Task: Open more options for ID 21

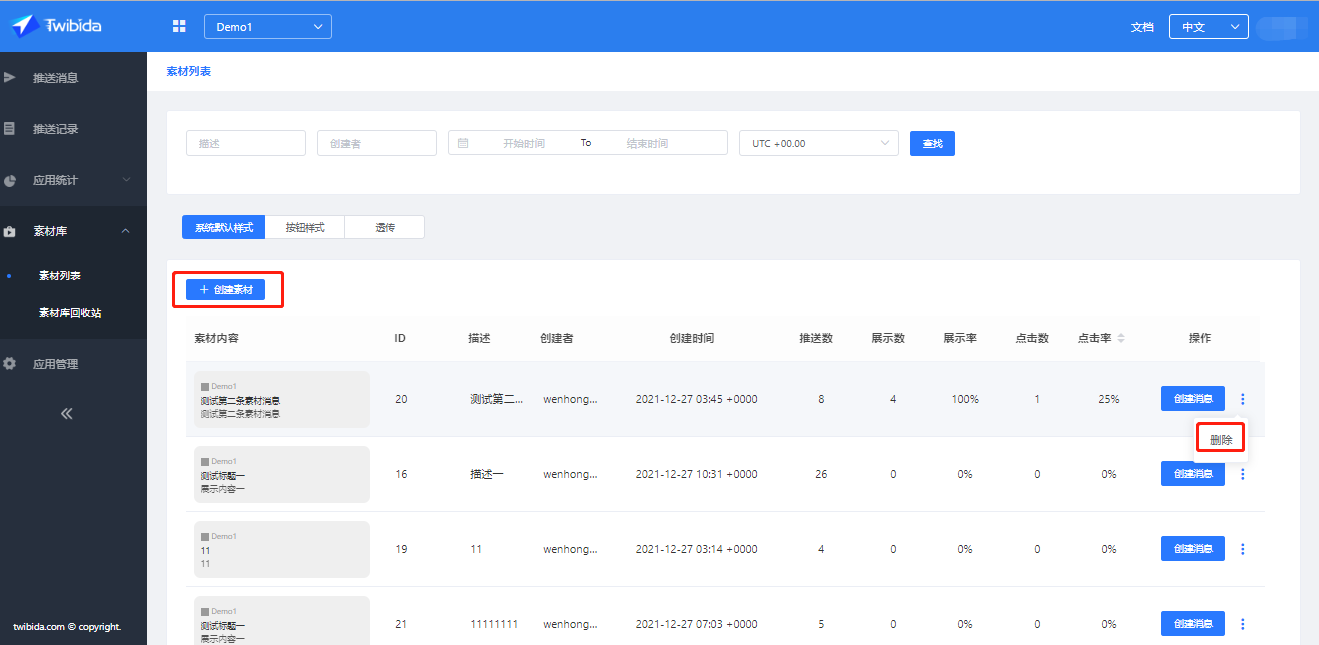Action: point(1243,624)
